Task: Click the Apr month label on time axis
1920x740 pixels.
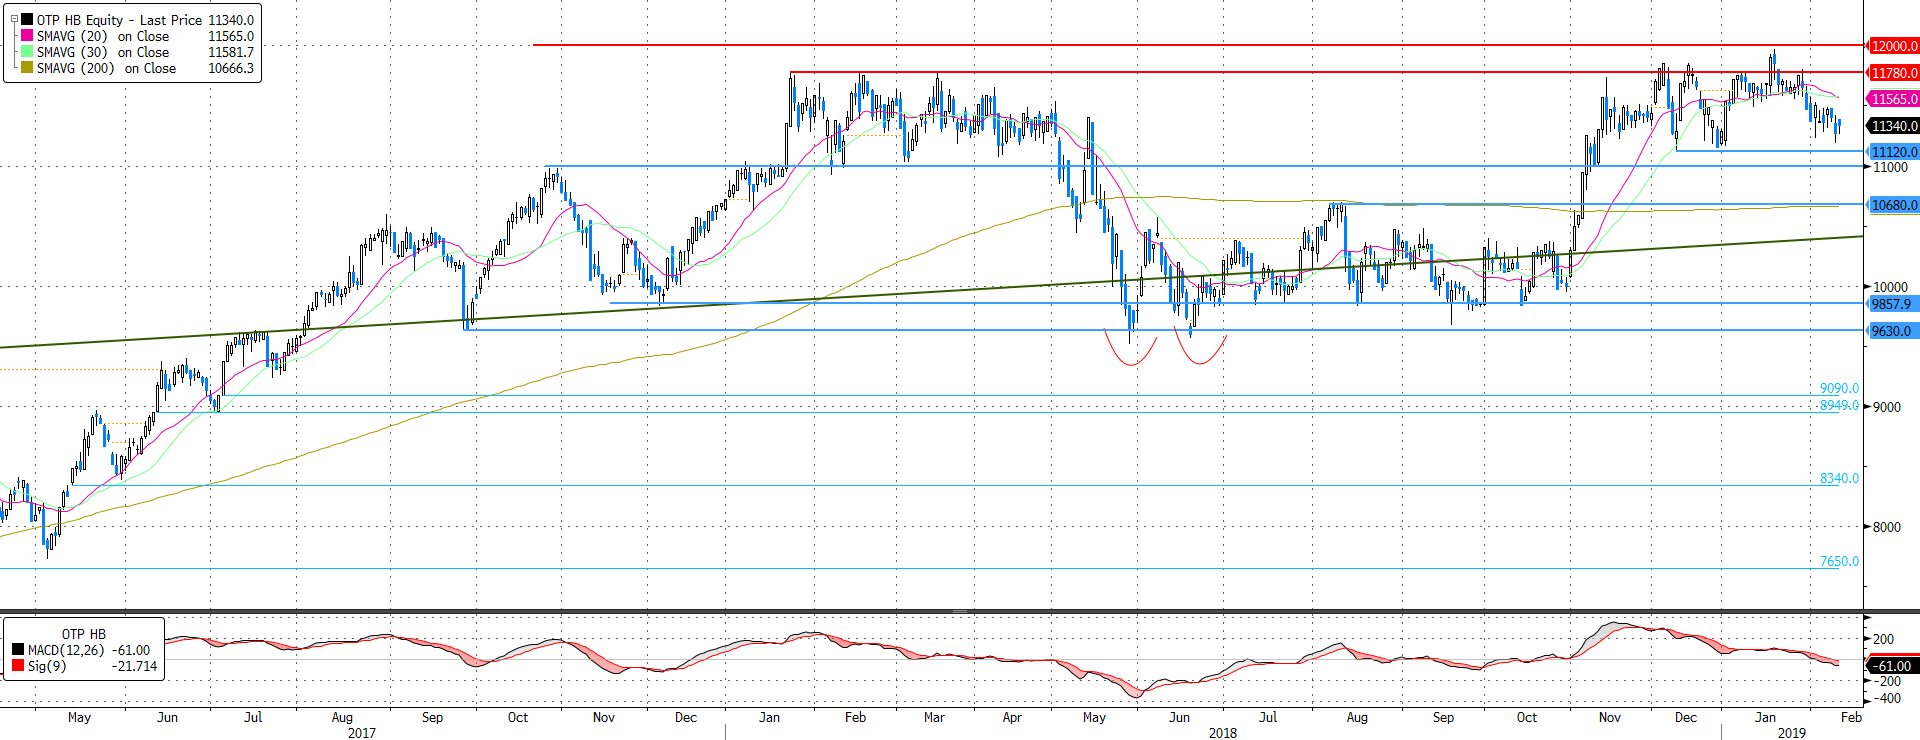Action: [x=1012, y=717]
